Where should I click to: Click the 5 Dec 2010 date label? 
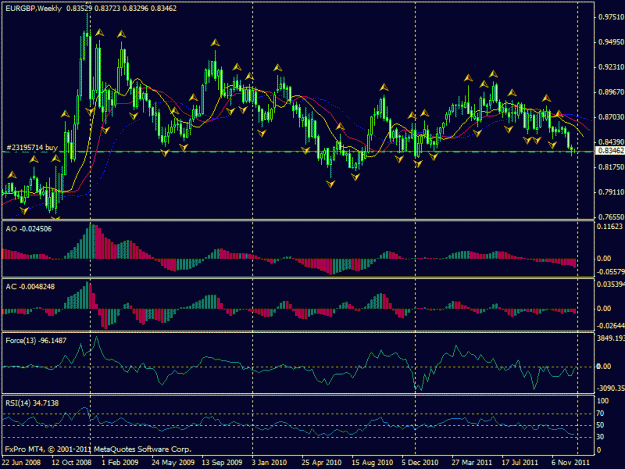pos(420,463)
